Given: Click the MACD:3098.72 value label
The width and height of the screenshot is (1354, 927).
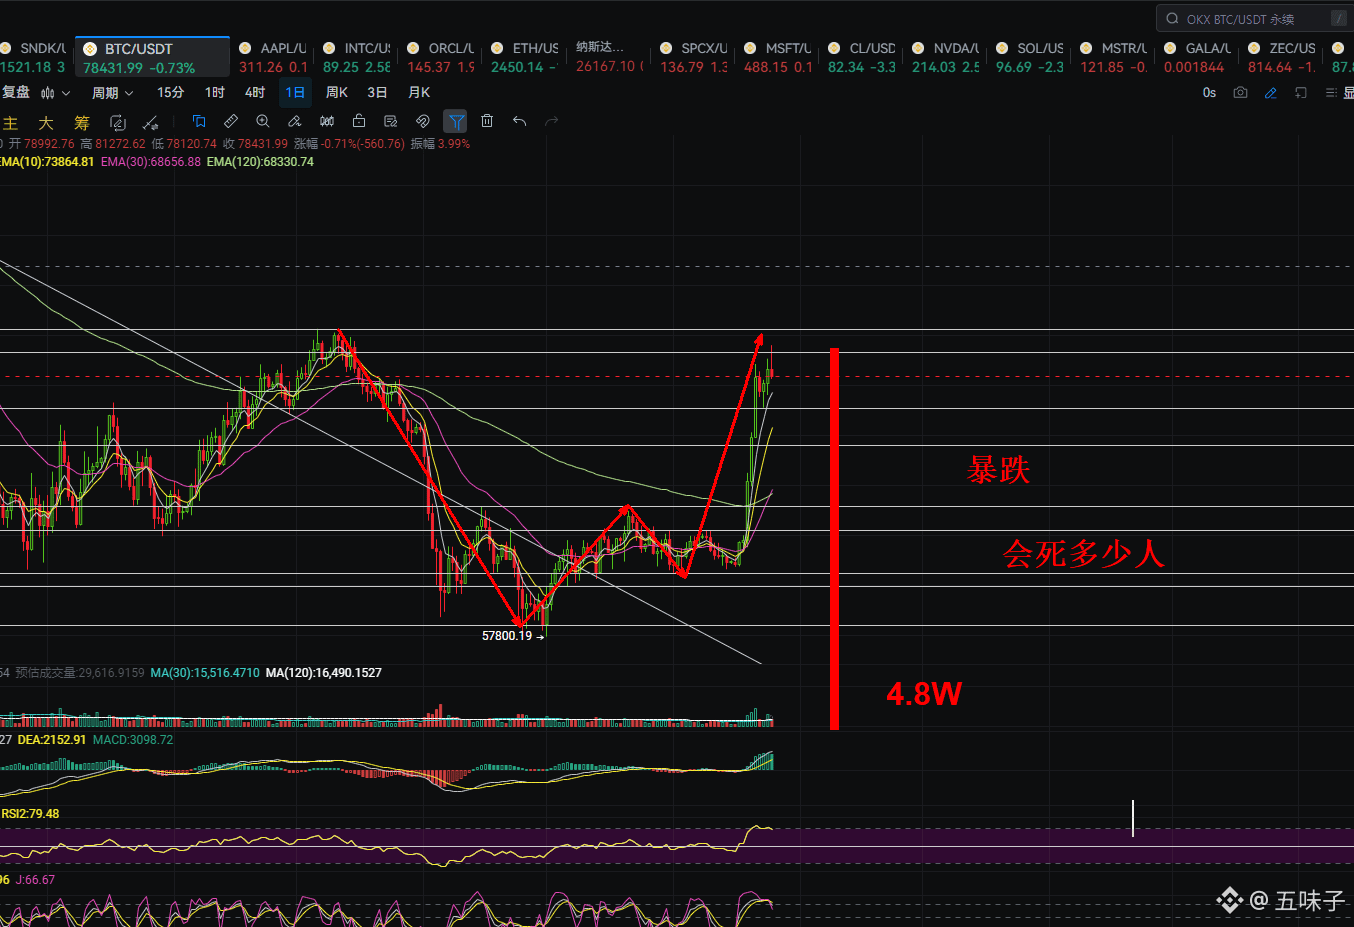Looking at the screenshot, I should tap(133, 740).
